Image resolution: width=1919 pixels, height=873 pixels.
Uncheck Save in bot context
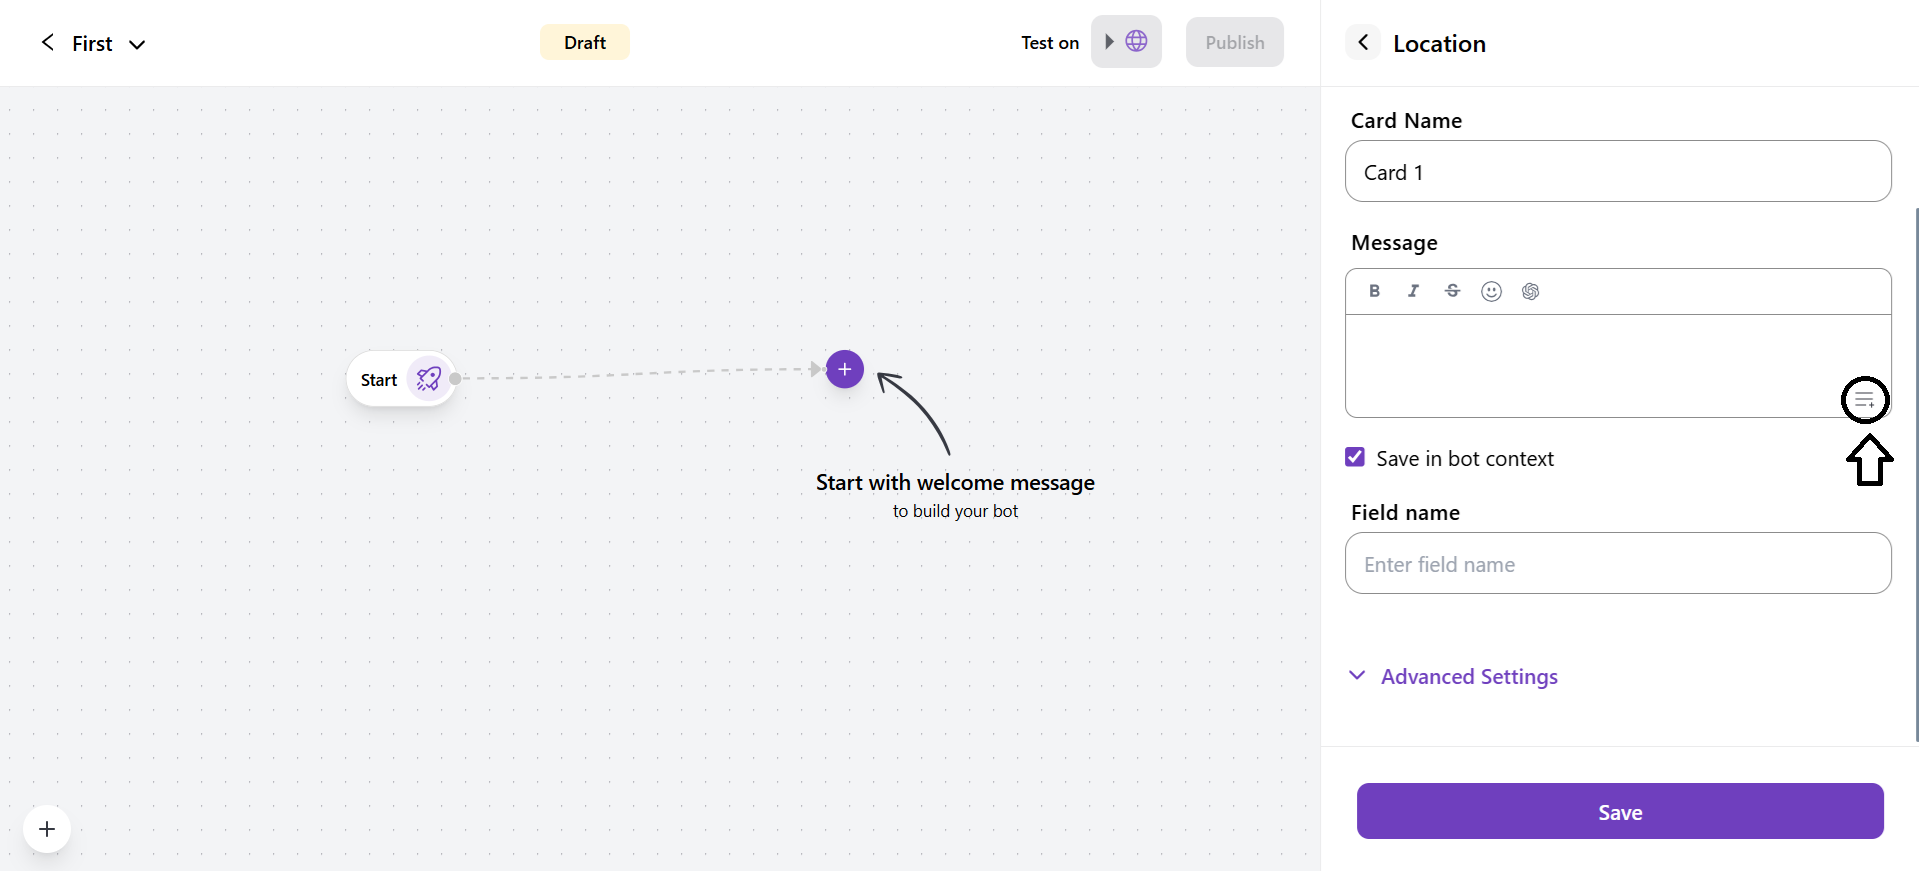[1355, 457]
